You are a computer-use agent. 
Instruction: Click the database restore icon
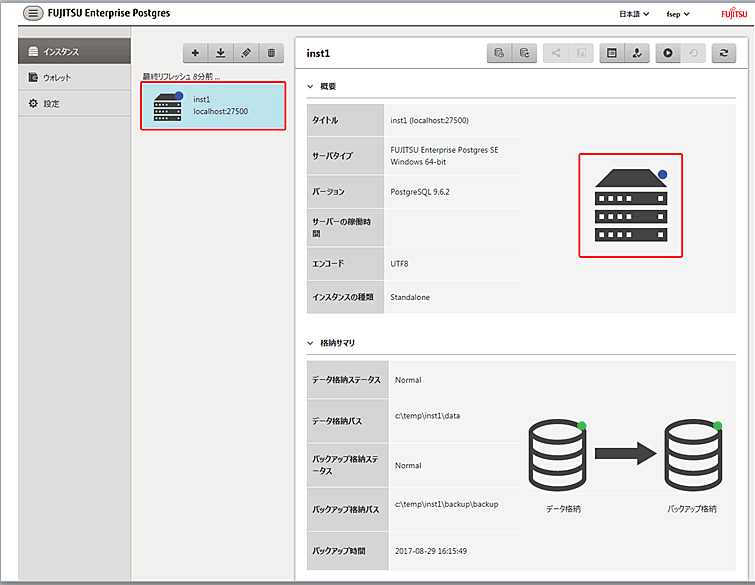tap(524, 53)
